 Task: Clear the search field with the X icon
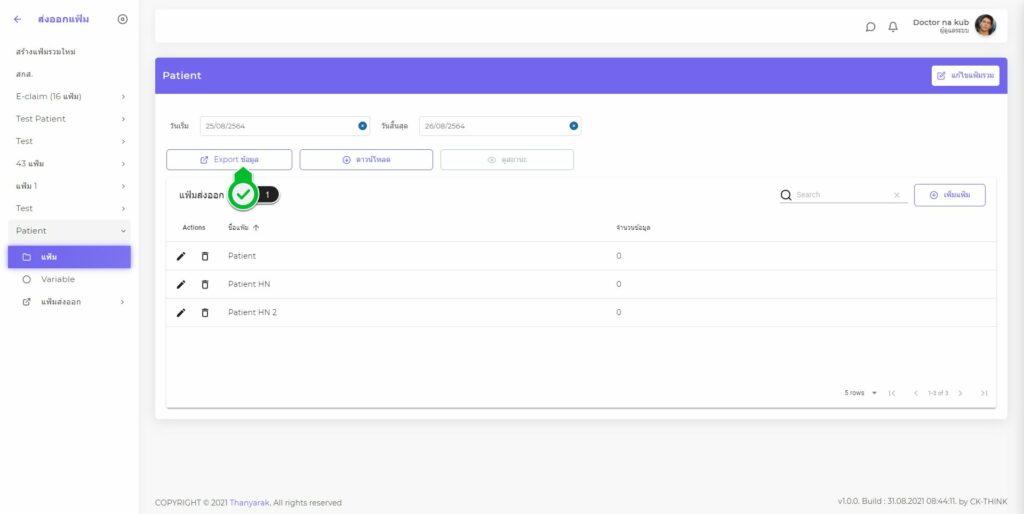pyautogui.click(x=896, y=195)
